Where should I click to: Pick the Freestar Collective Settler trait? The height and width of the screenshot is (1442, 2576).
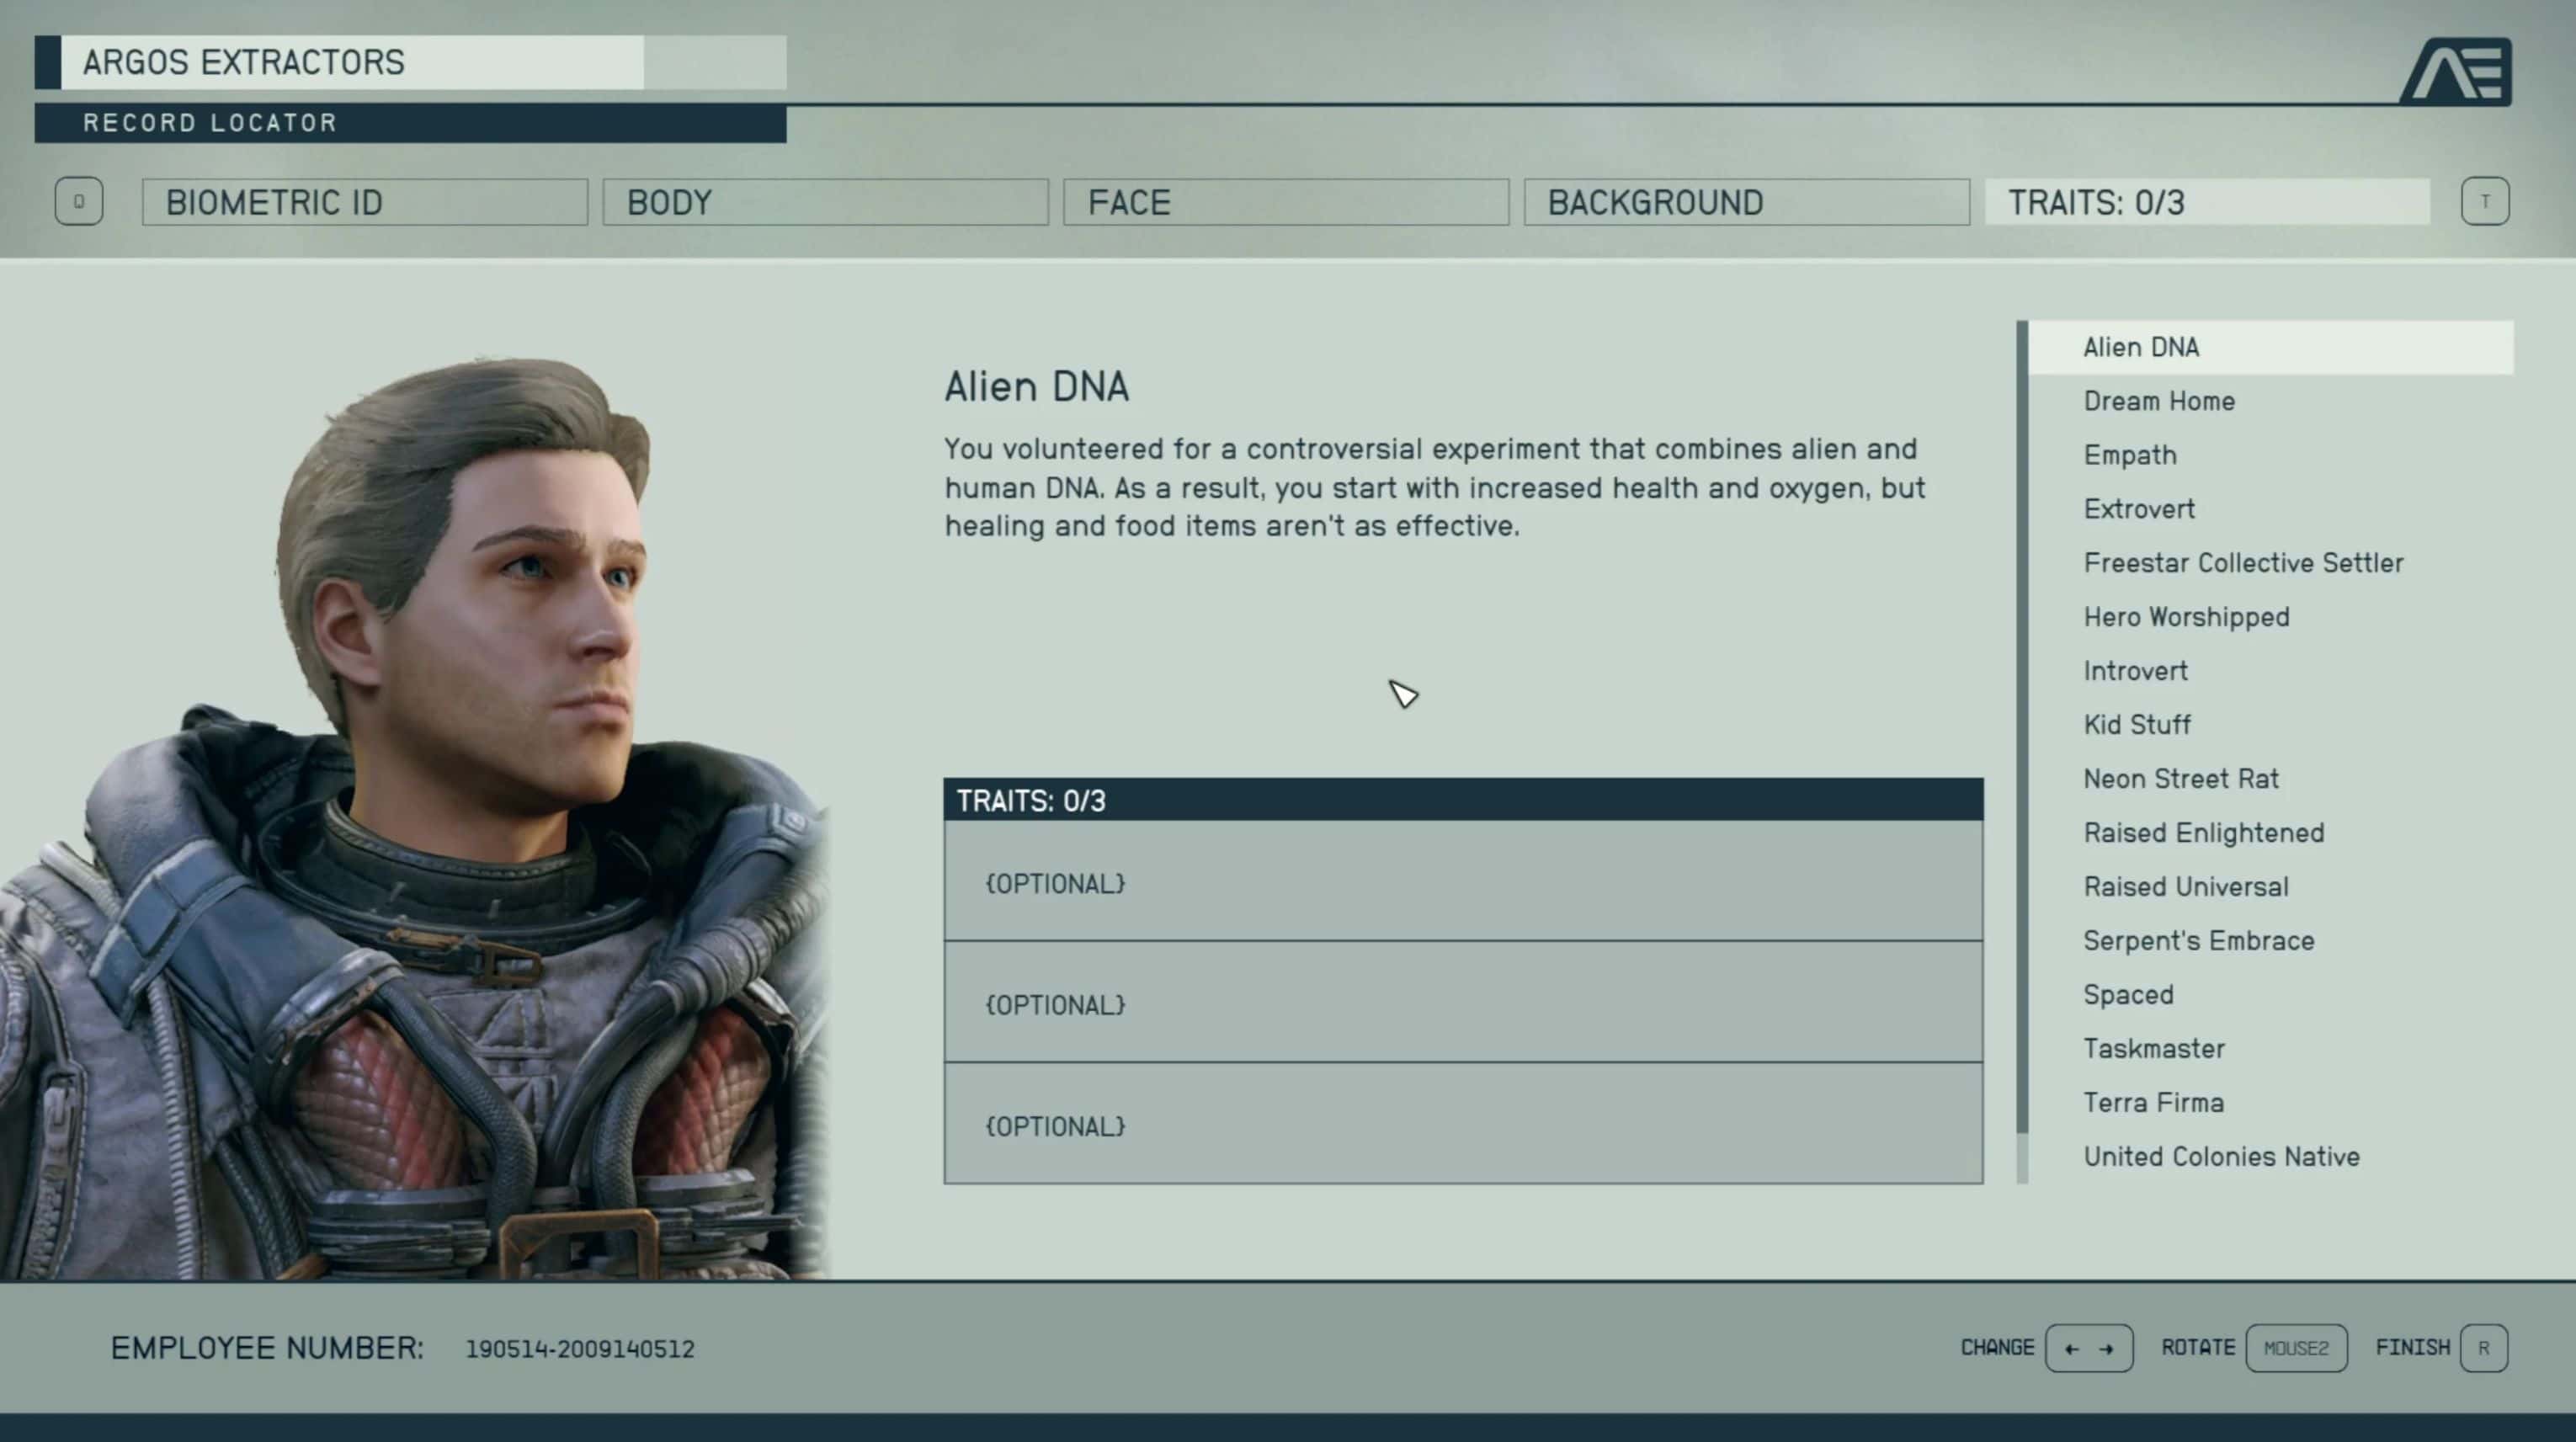(2243, 563)
